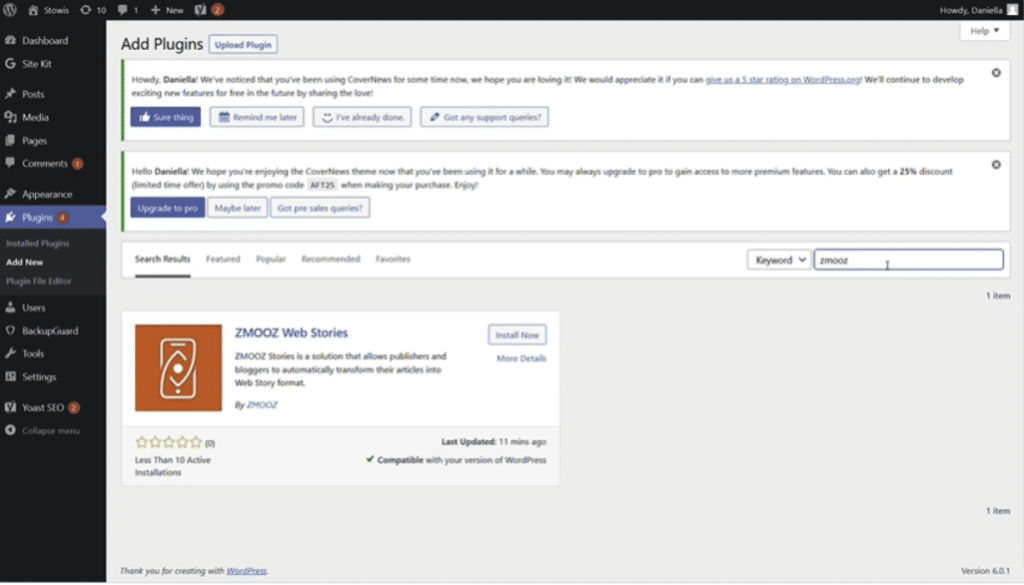Collapse the sidebar menu
Image resolution: width=1024 pixels, height=585 pixels.
pos(42,431)
